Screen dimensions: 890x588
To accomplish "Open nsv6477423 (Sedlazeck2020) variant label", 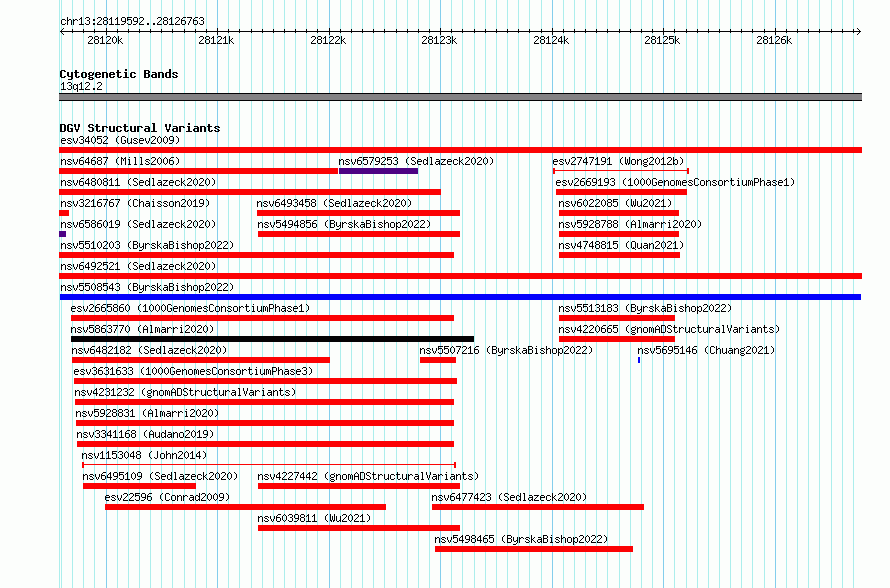I will 509,497.
